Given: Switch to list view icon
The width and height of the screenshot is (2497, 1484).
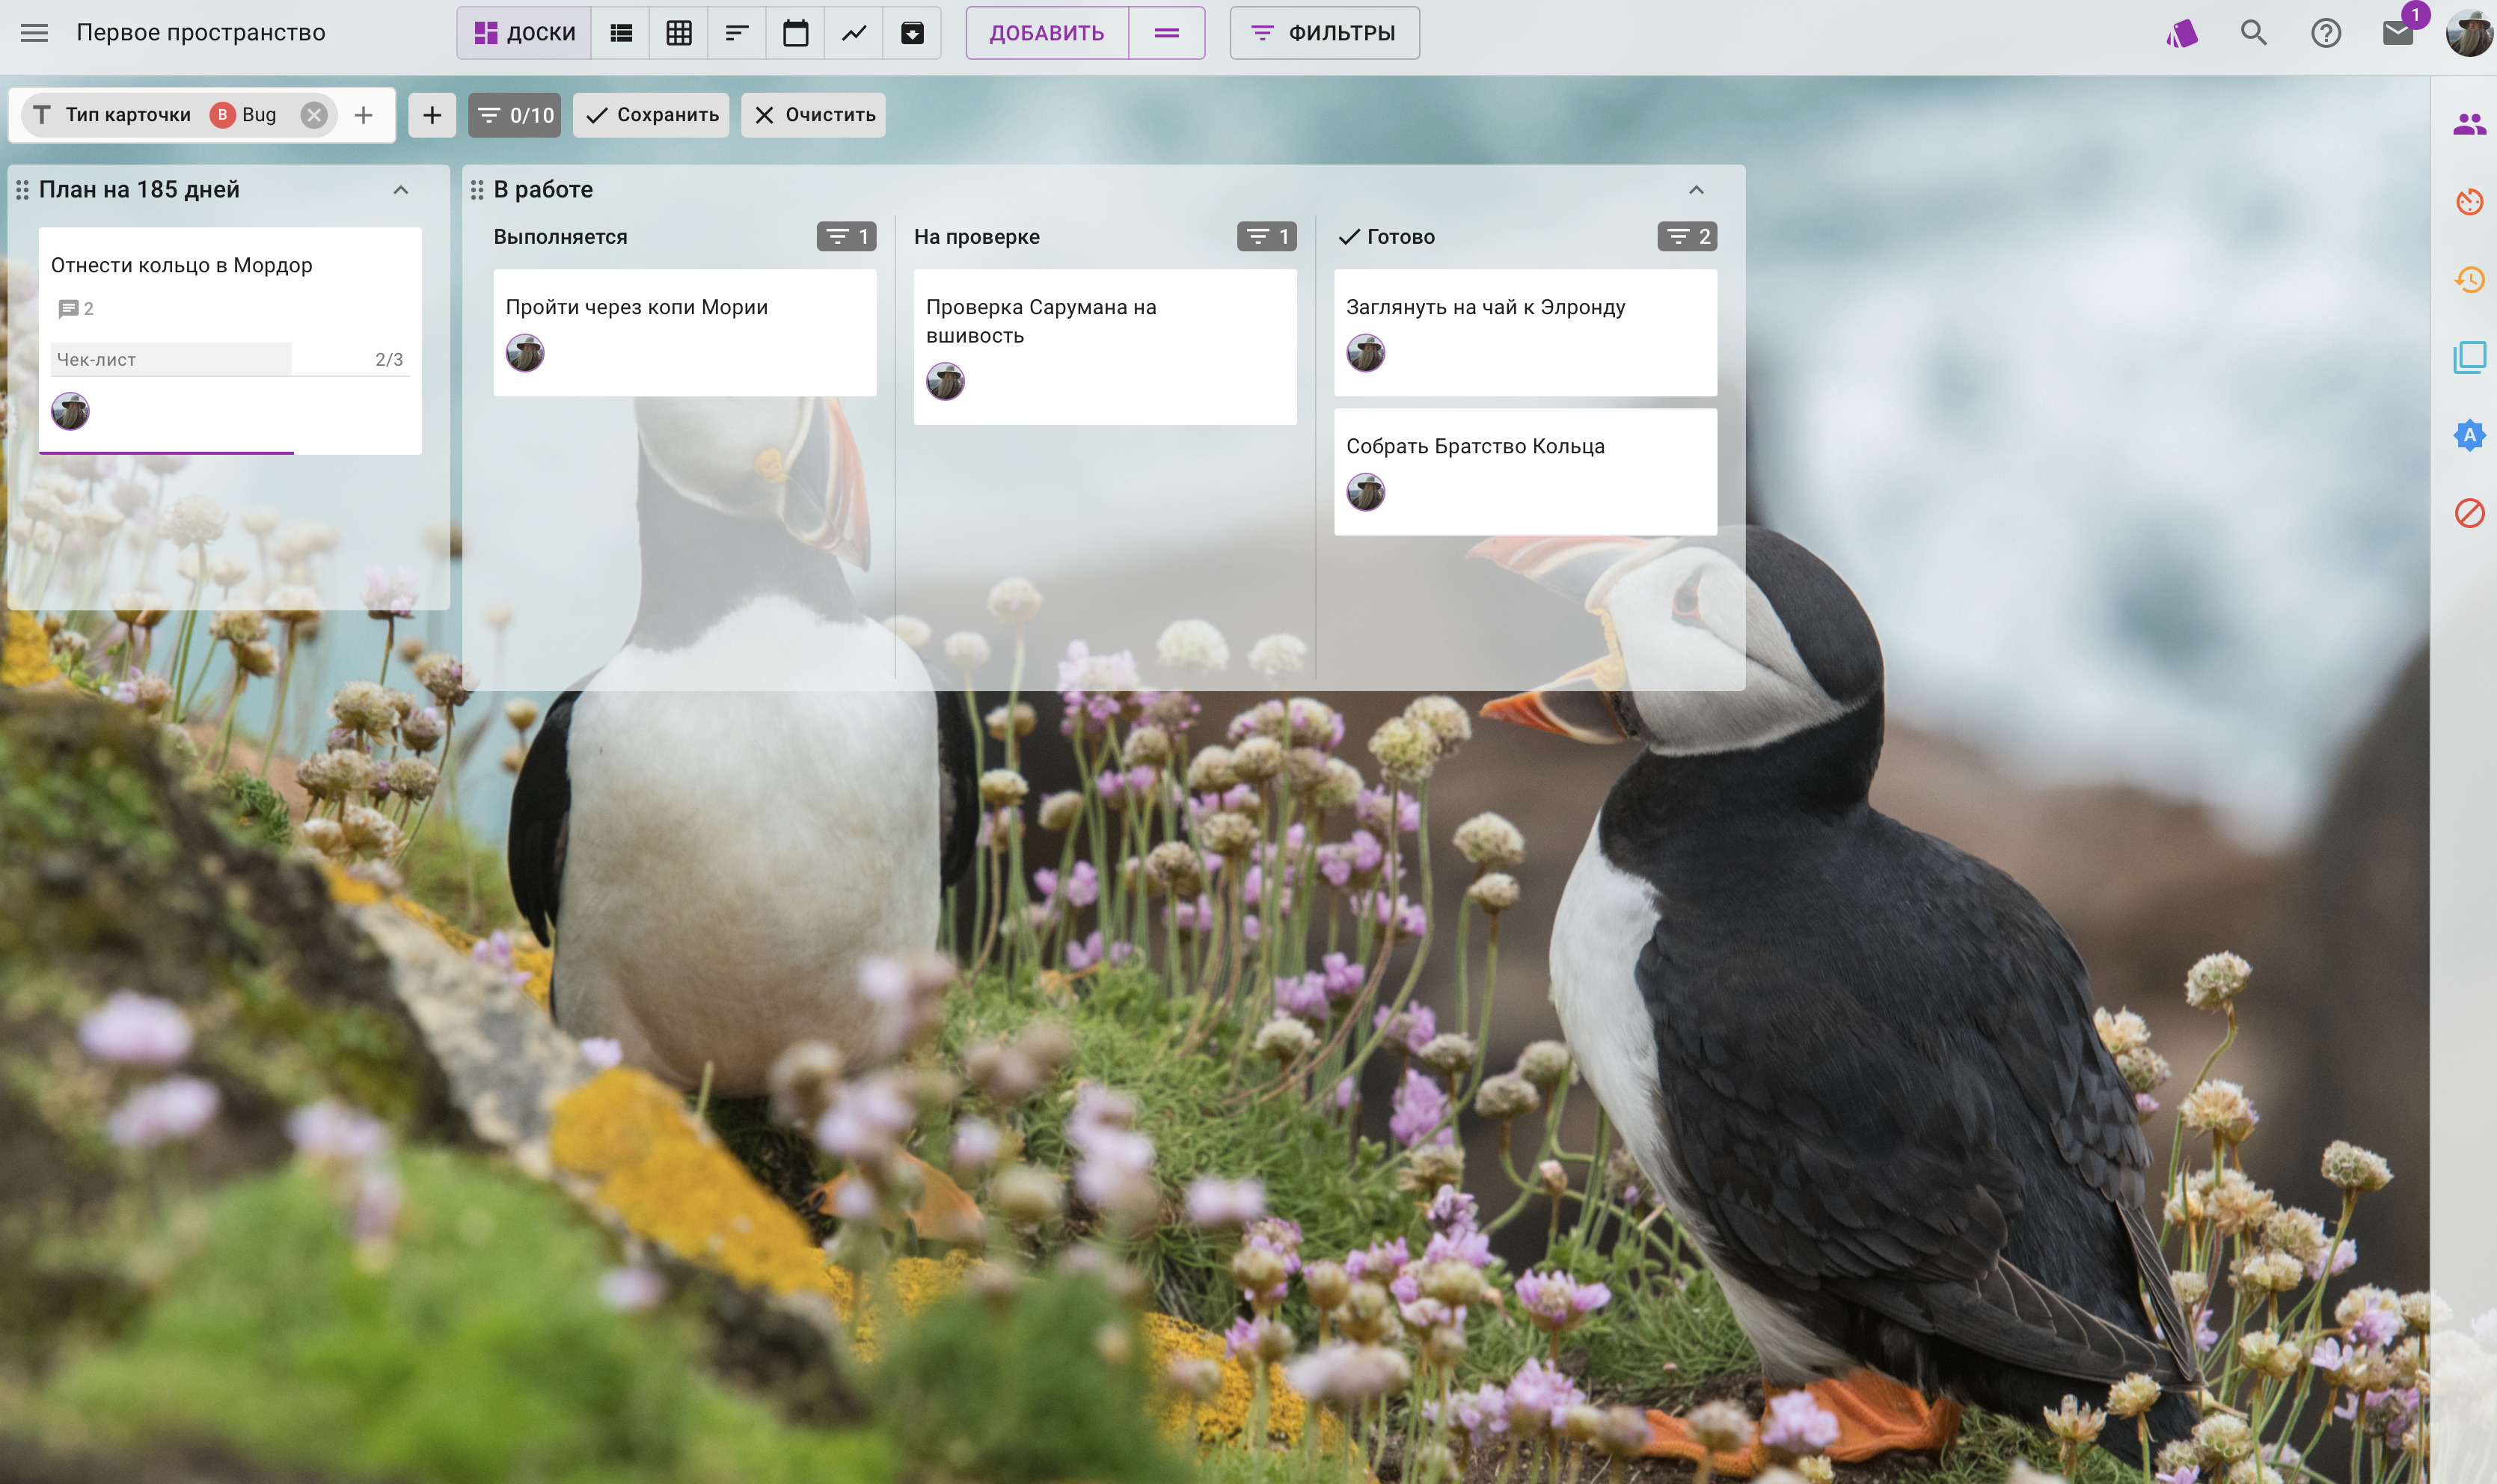Looking at the screenshot, I should 621,33.
